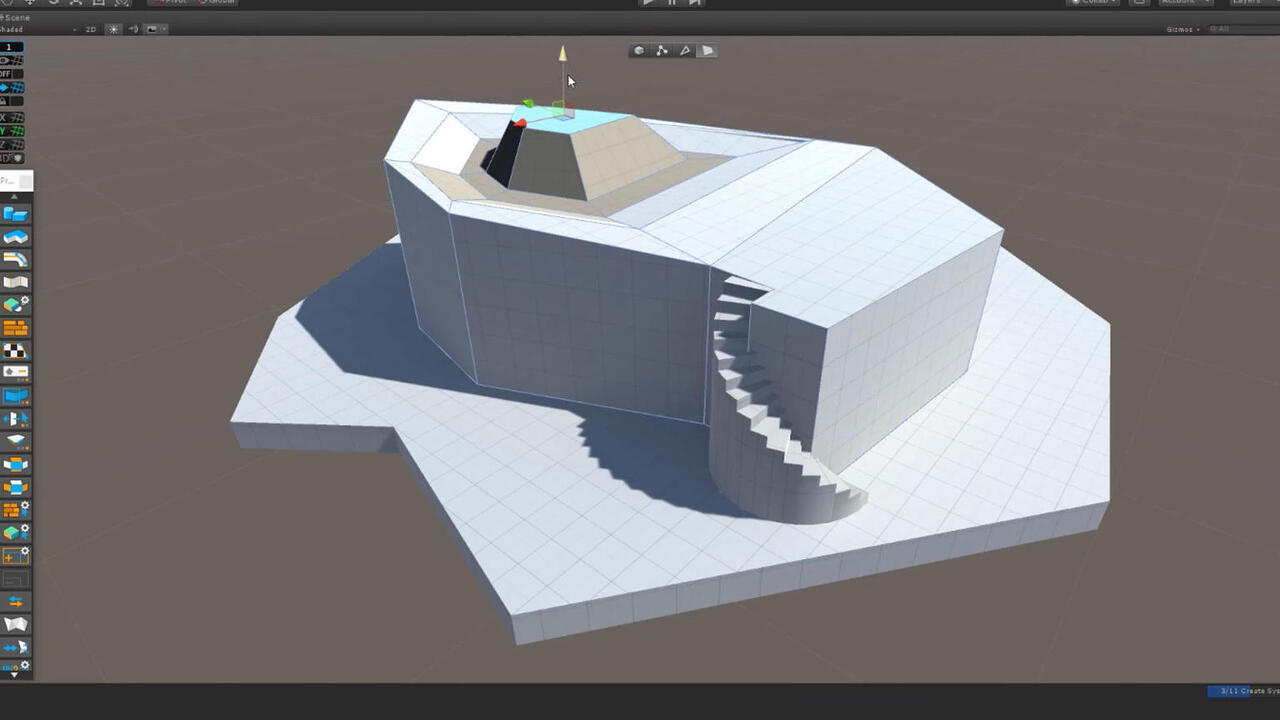
Task: Click the curved pipe Bezier shape icon
Action: click(x=16, y=260)
